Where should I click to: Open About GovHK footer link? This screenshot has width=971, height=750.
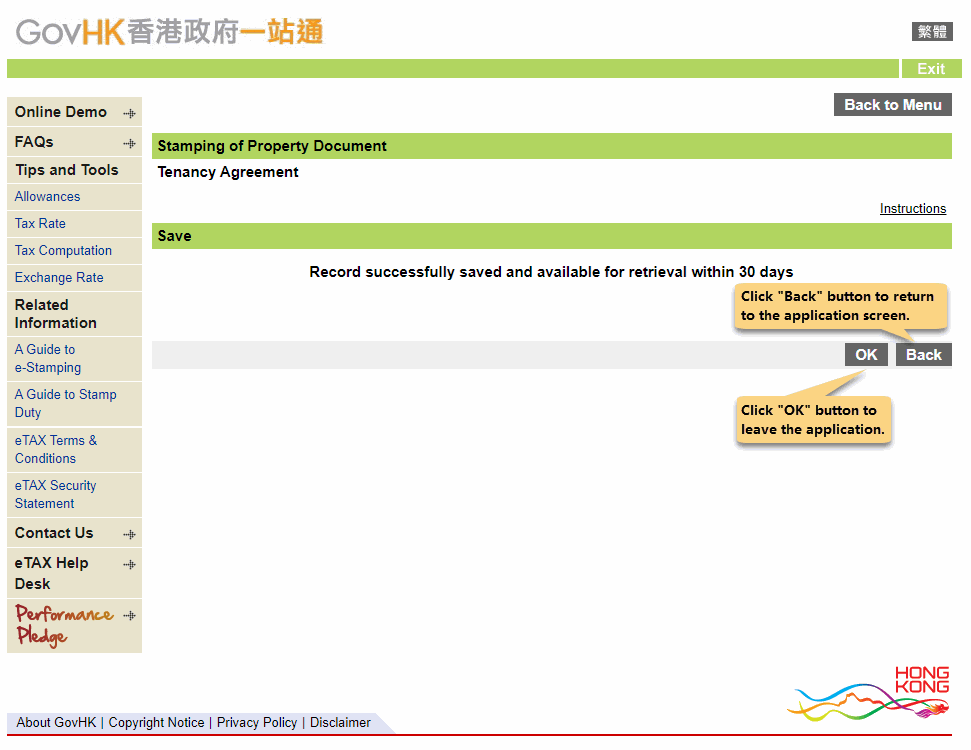(56, 723)
